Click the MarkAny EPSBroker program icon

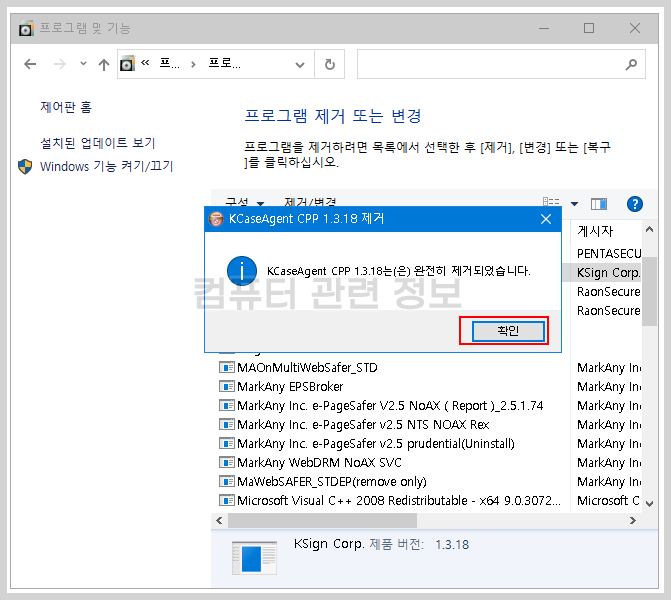[227, 386]
